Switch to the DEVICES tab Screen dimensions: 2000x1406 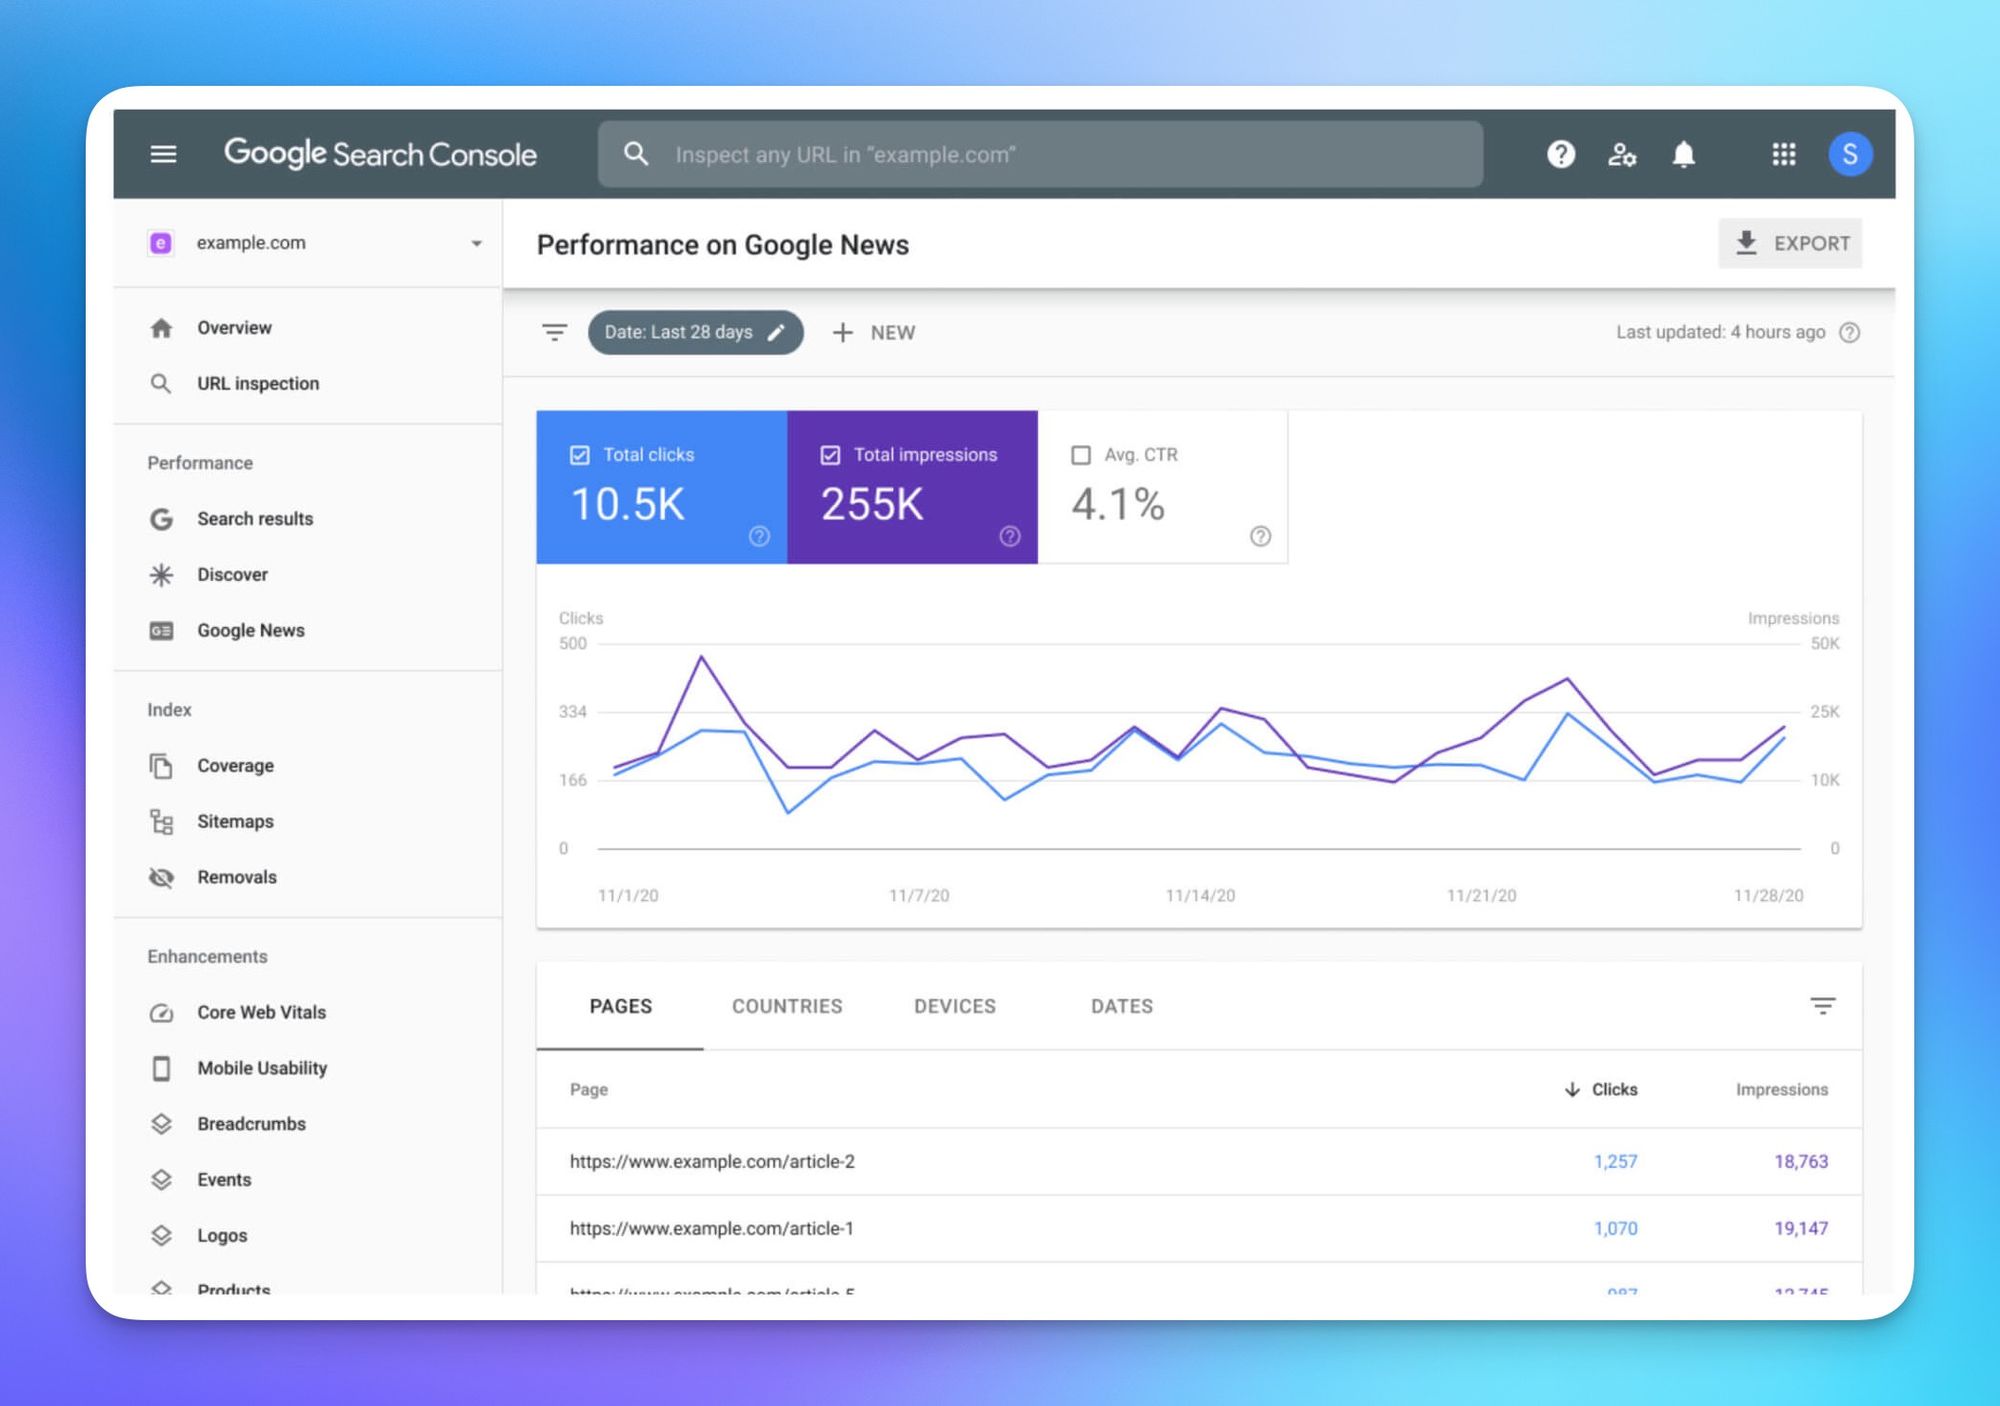coord(955,1006)
